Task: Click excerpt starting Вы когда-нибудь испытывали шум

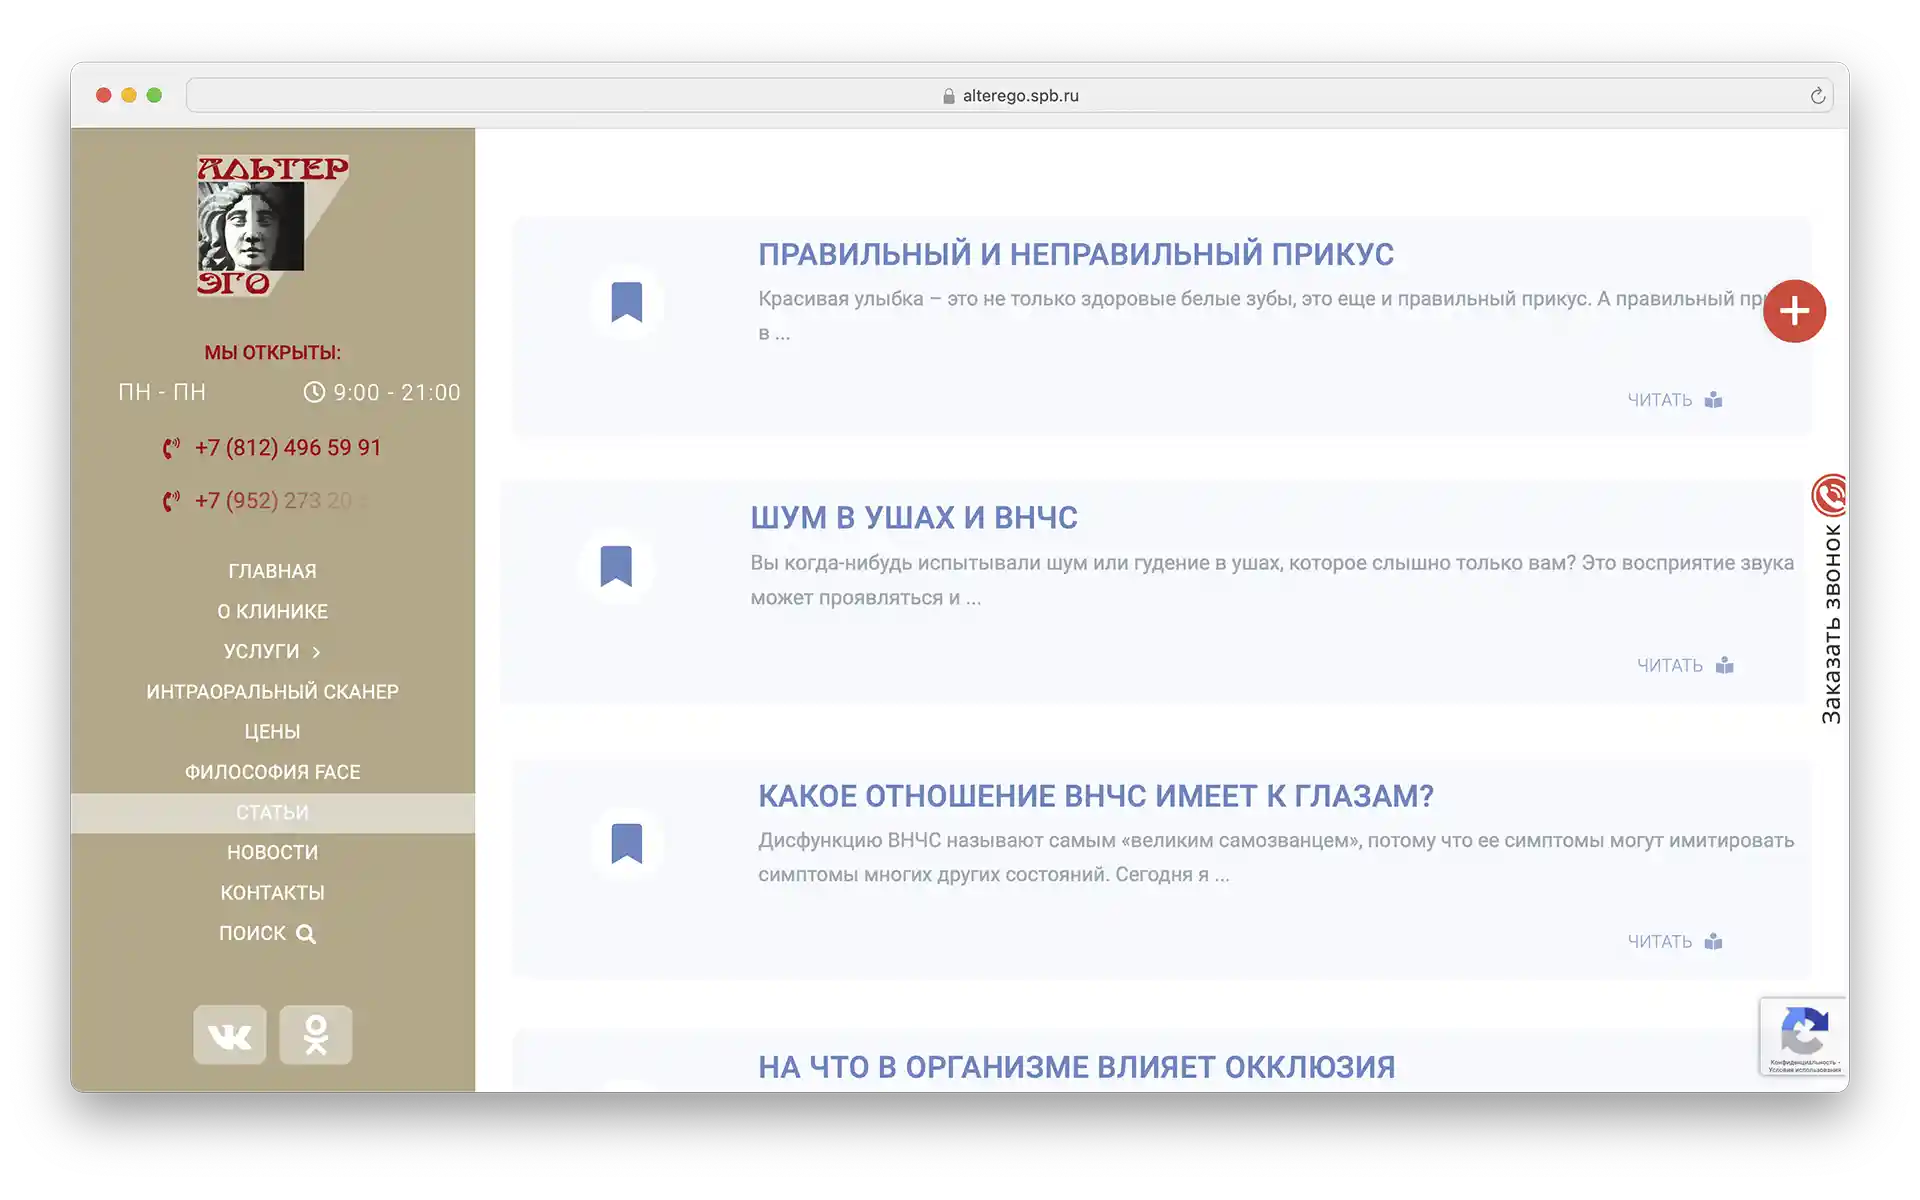Action: pos(1272,580)
